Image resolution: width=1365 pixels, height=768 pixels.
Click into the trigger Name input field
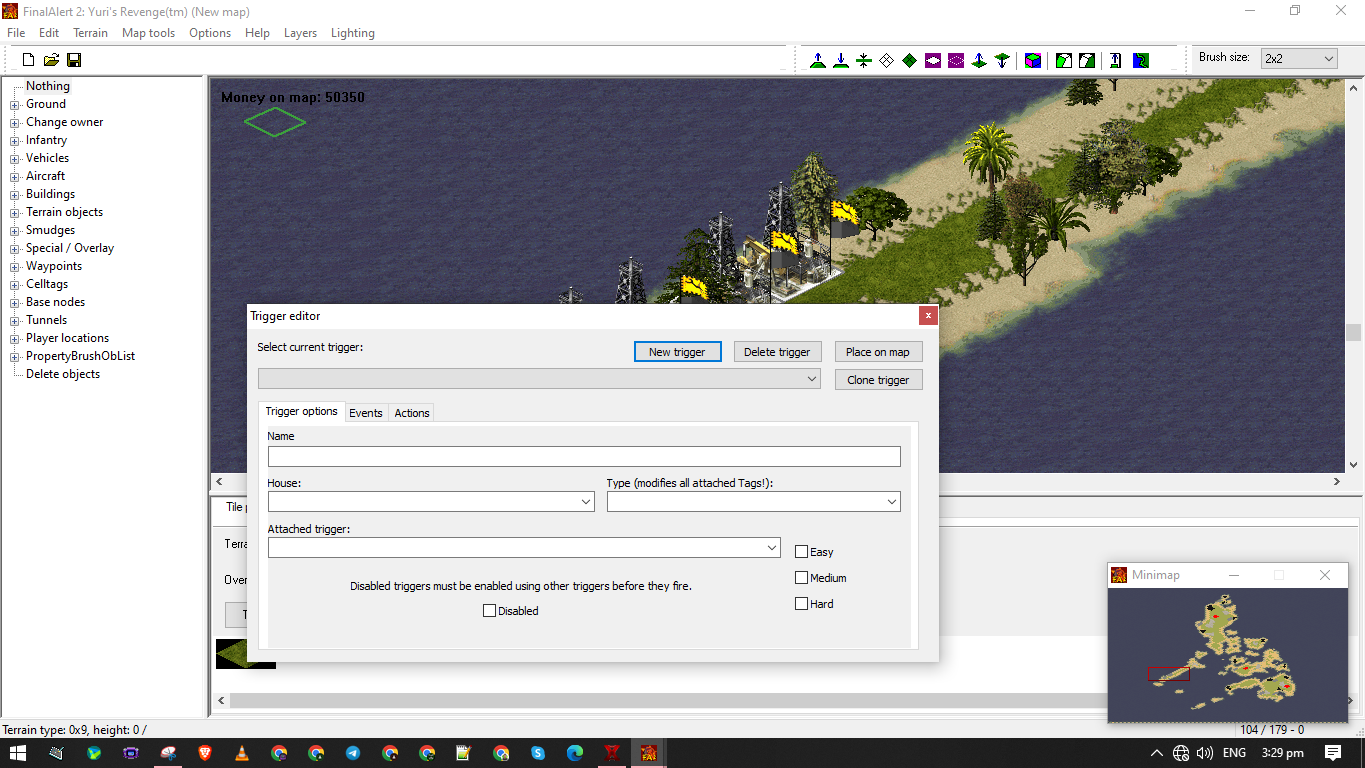click(584, 456)
